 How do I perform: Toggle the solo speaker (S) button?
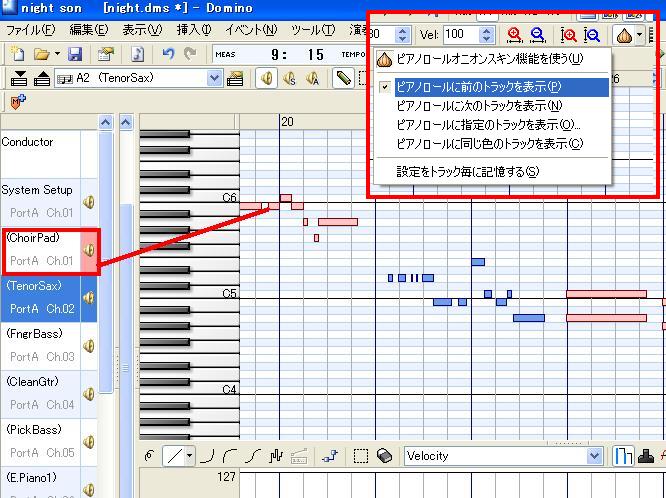[290, 78]
